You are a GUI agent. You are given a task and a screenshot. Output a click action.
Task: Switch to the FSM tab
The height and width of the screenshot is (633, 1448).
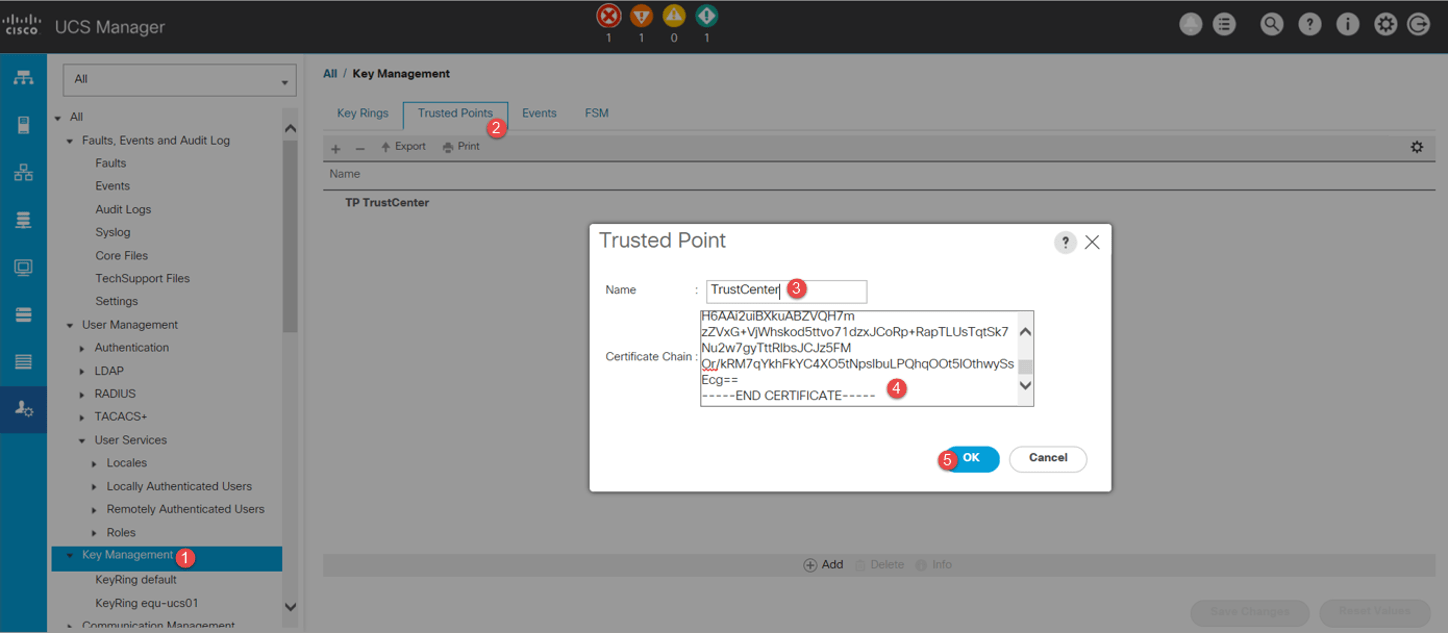point(596,114)
